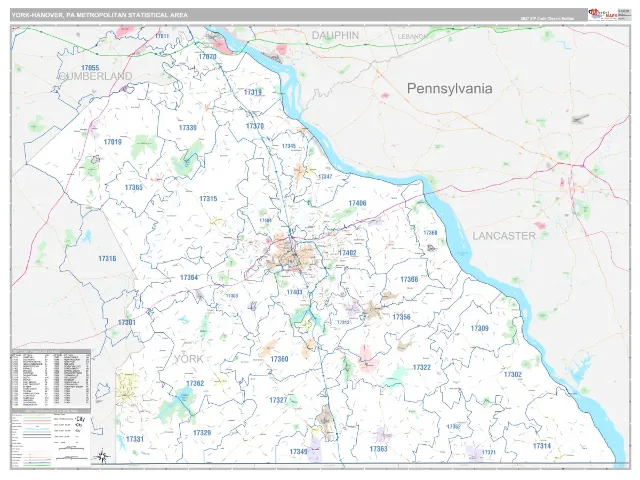
Task: Select ZIP code 17319 label
Action: 253,92
